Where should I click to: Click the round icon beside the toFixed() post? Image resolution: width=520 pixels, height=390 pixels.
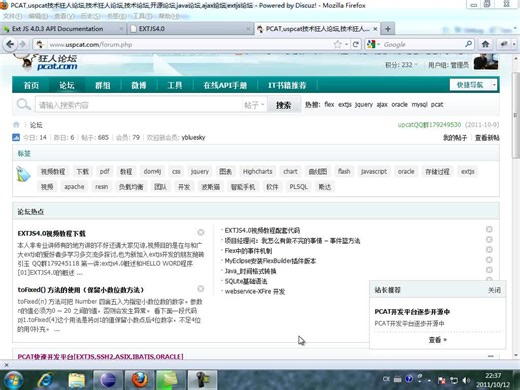pos(201,289)
